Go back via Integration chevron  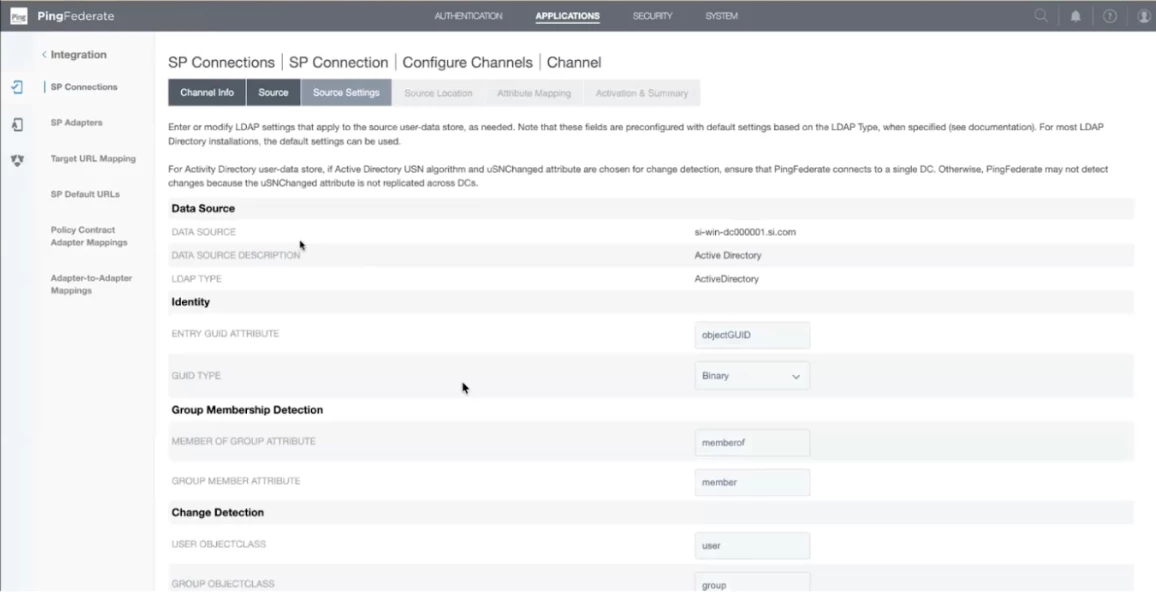[44, 55]
